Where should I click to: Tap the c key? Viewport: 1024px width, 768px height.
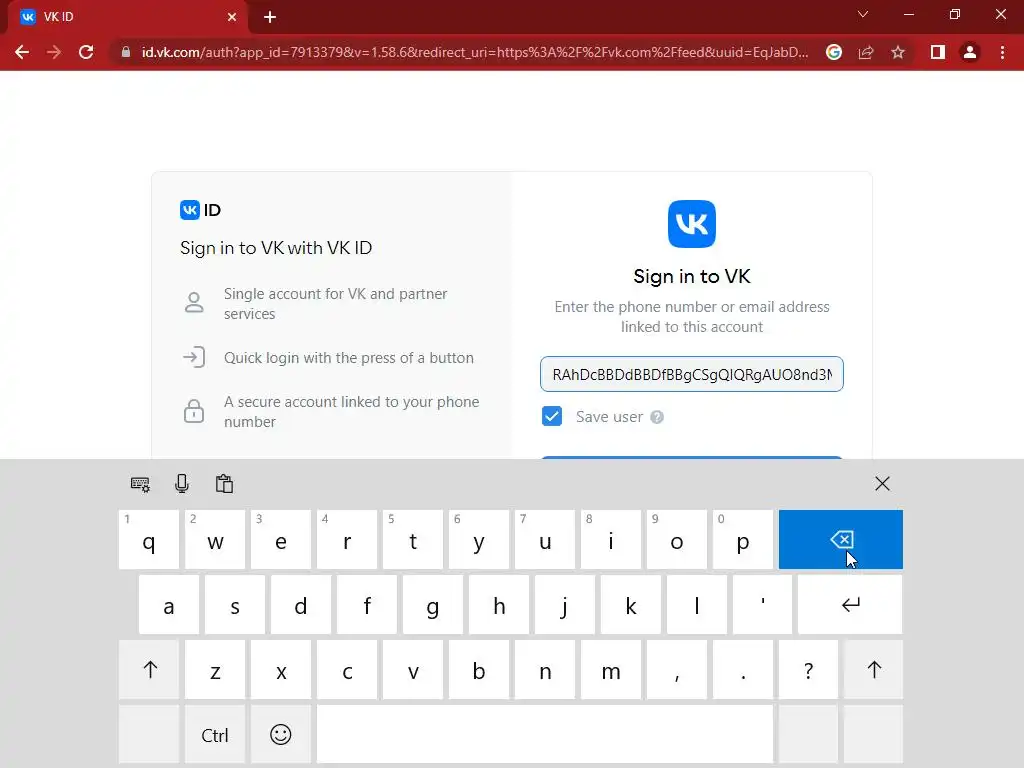pos(347,669)
